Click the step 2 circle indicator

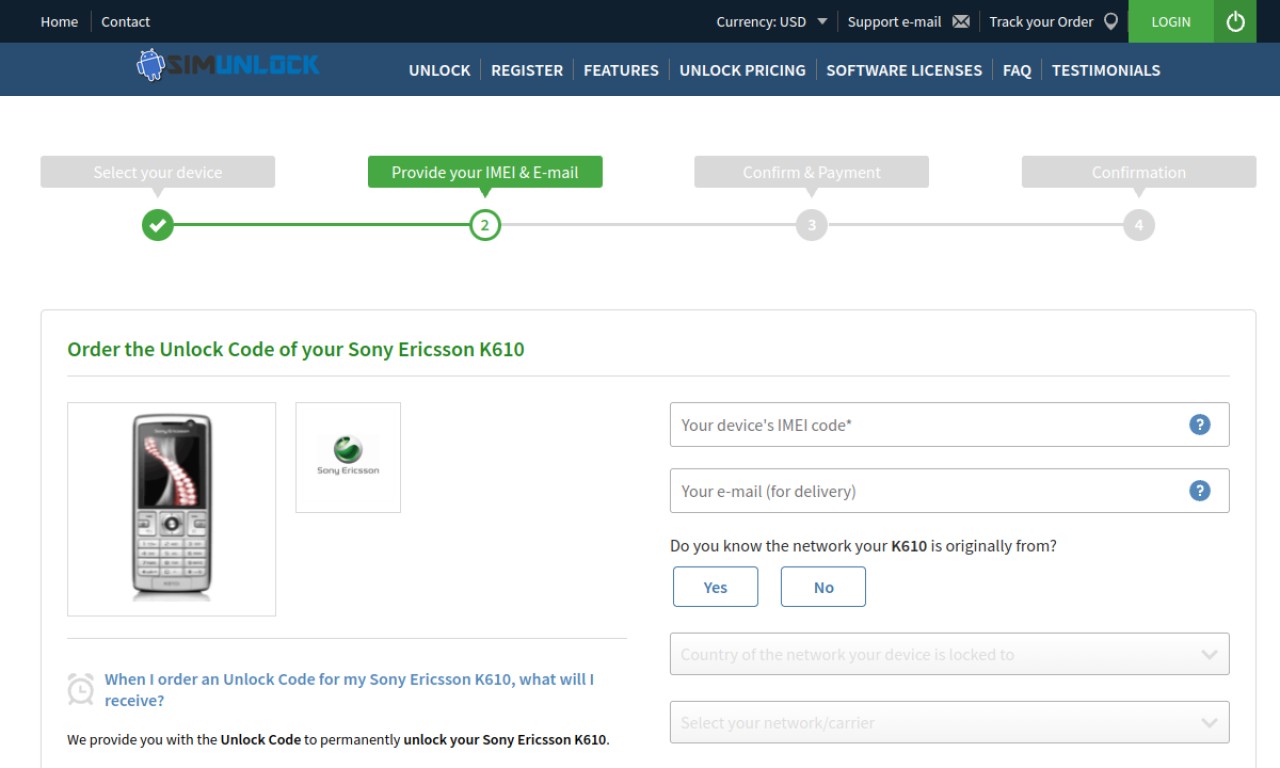pyautogui.click(x=485, y=225)
